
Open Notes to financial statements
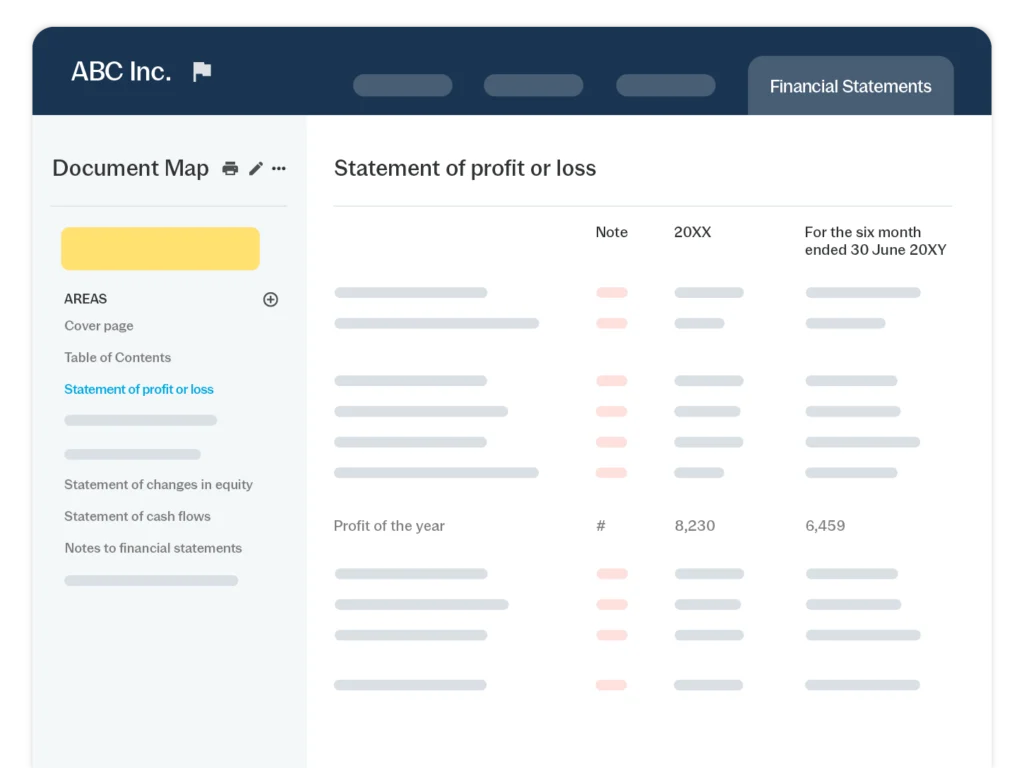(153, 549)
